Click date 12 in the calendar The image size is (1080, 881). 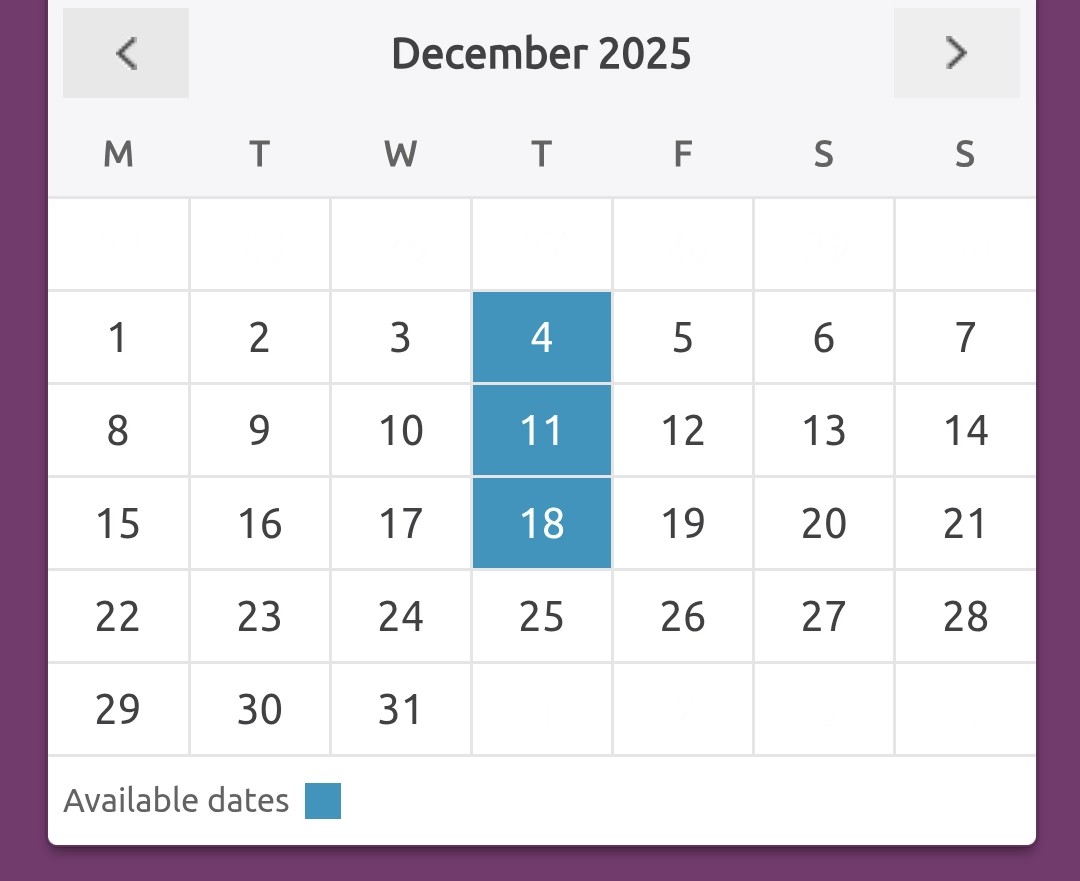[683, 431]
